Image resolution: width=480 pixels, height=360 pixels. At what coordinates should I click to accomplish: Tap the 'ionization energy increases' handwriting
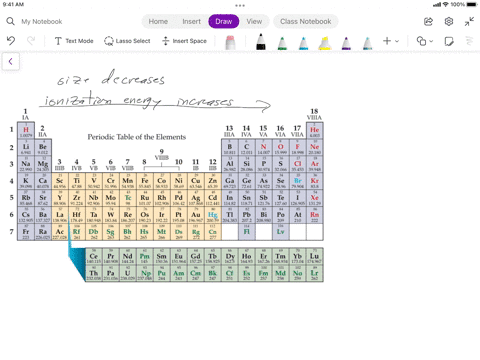click(139, 100)
